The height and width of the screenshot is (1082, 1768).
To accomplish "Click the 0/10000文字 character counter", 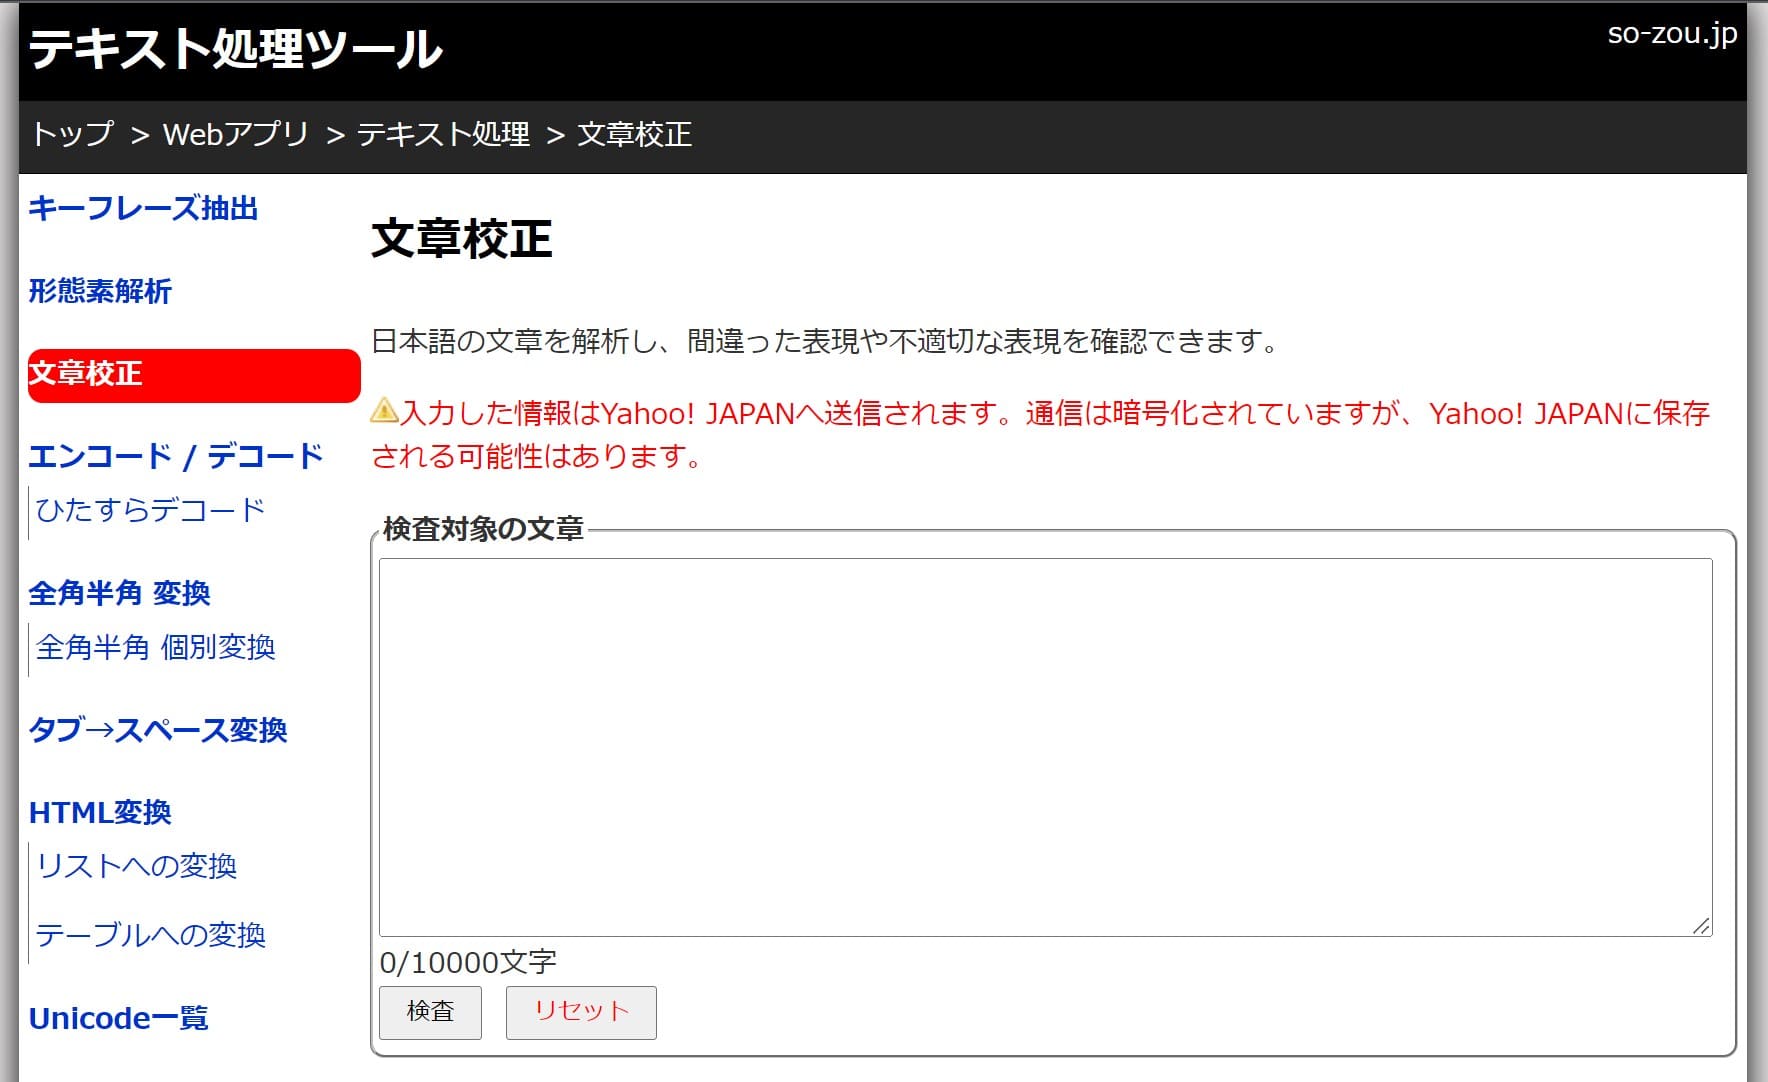I will coord(468,962).
